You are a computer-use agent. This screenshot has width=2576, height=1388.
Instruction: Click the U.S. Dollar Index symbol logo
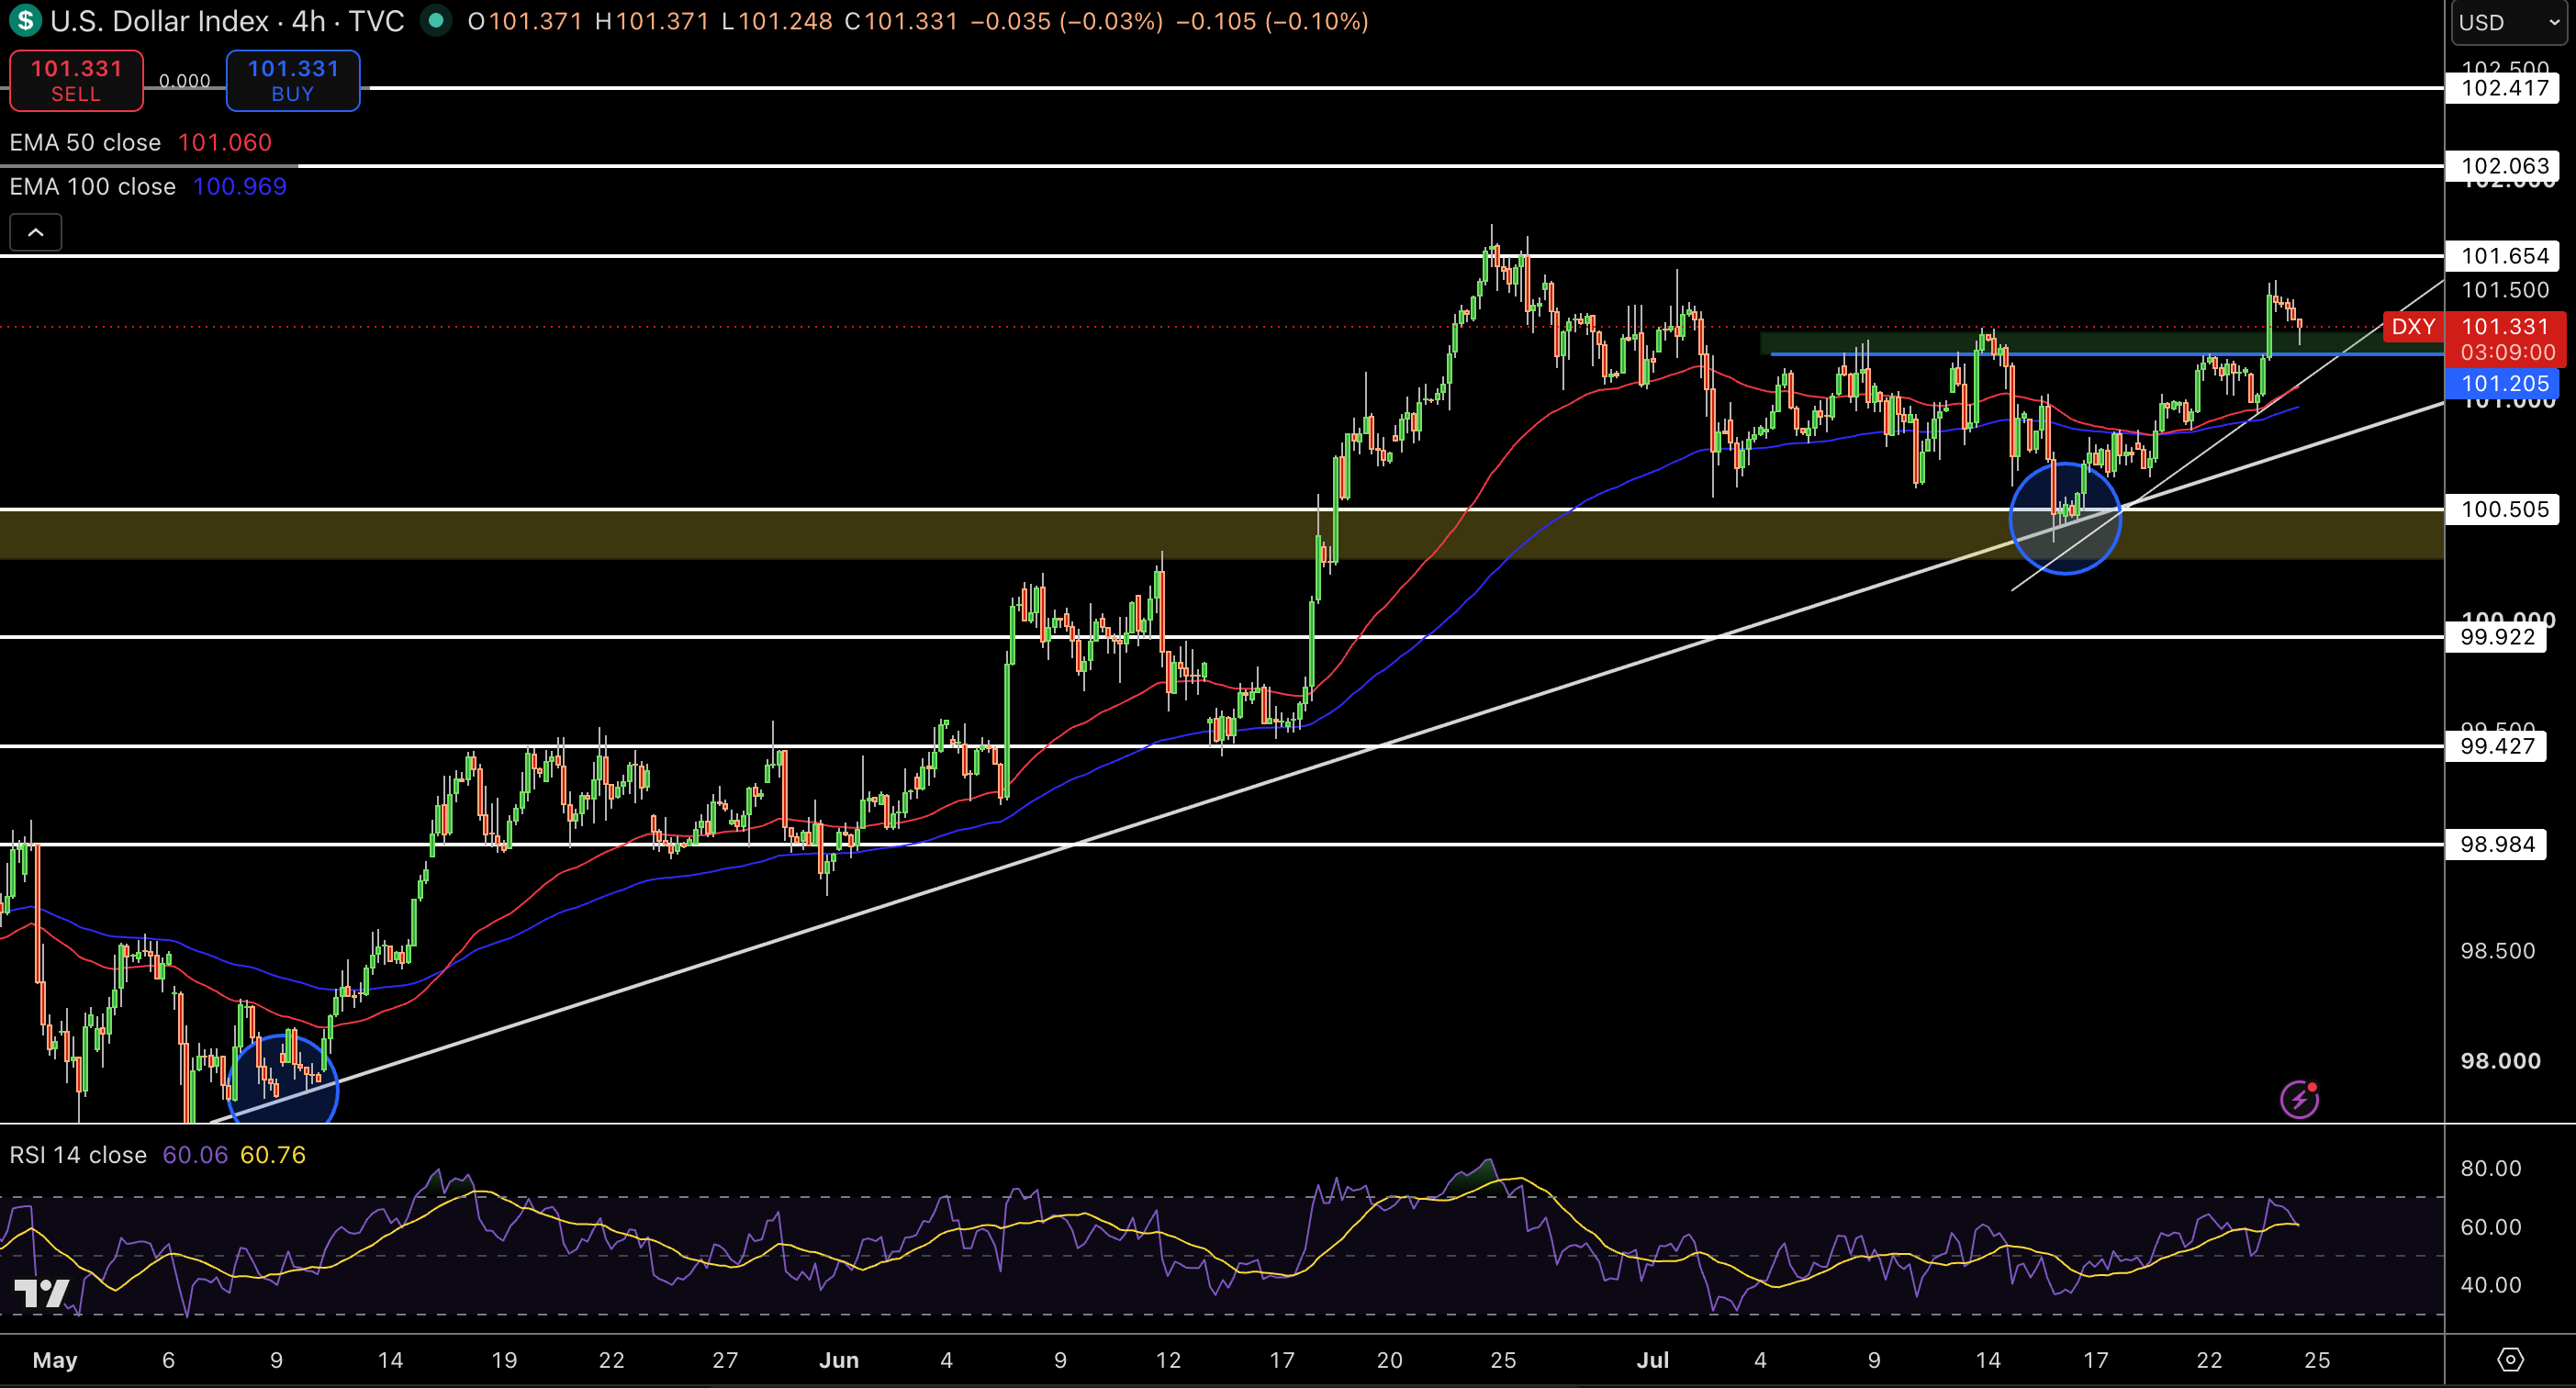pyautogui.click(x=25, y=20)
